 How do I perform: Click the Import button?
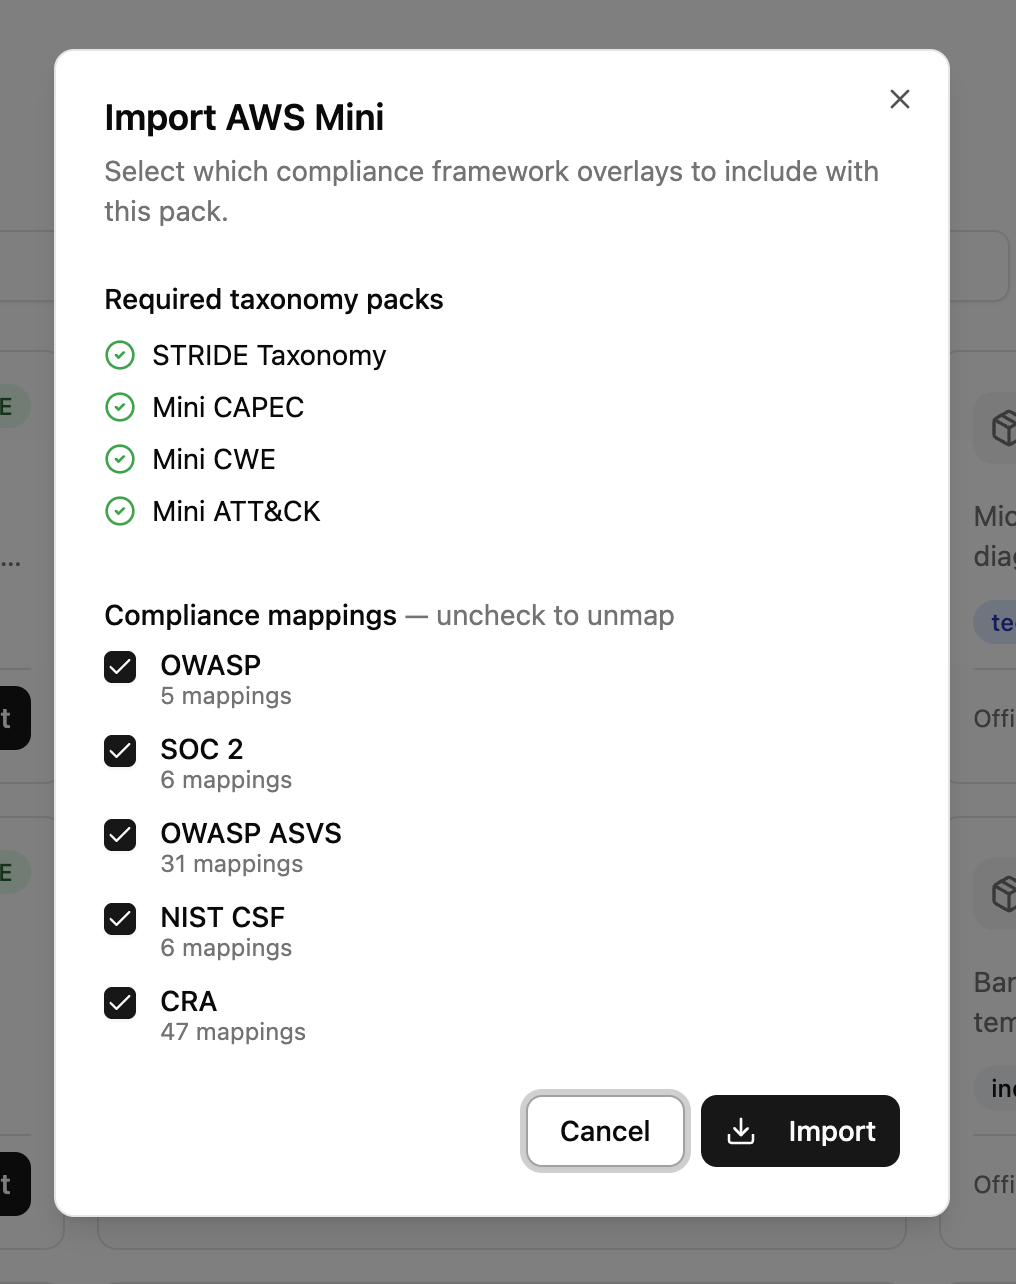coord(800,1131)
